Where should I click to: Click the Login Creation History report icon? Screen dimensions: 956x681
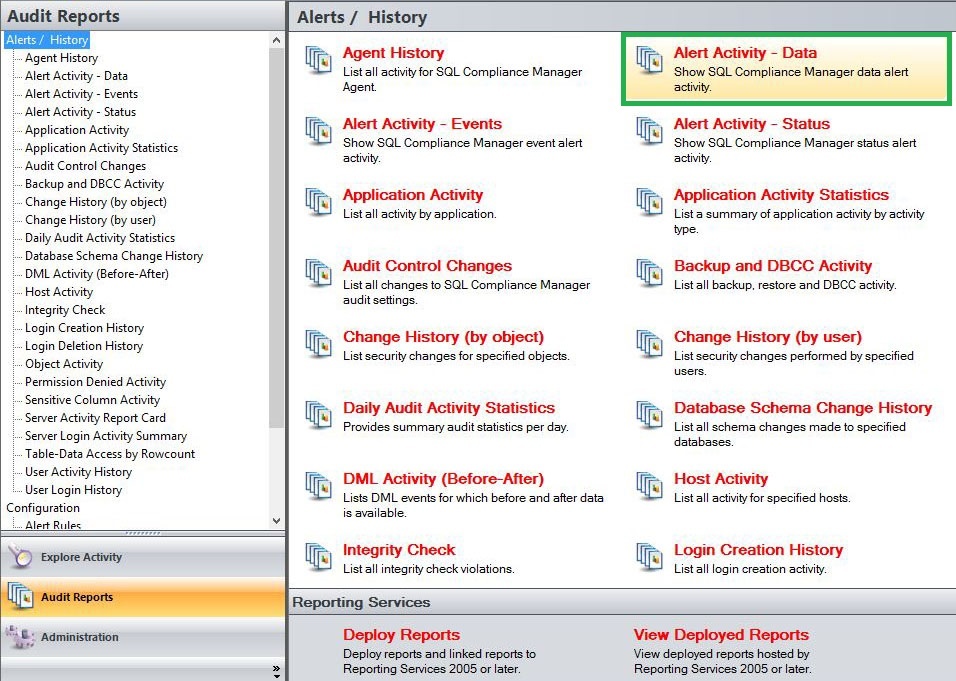click(650, 556)
